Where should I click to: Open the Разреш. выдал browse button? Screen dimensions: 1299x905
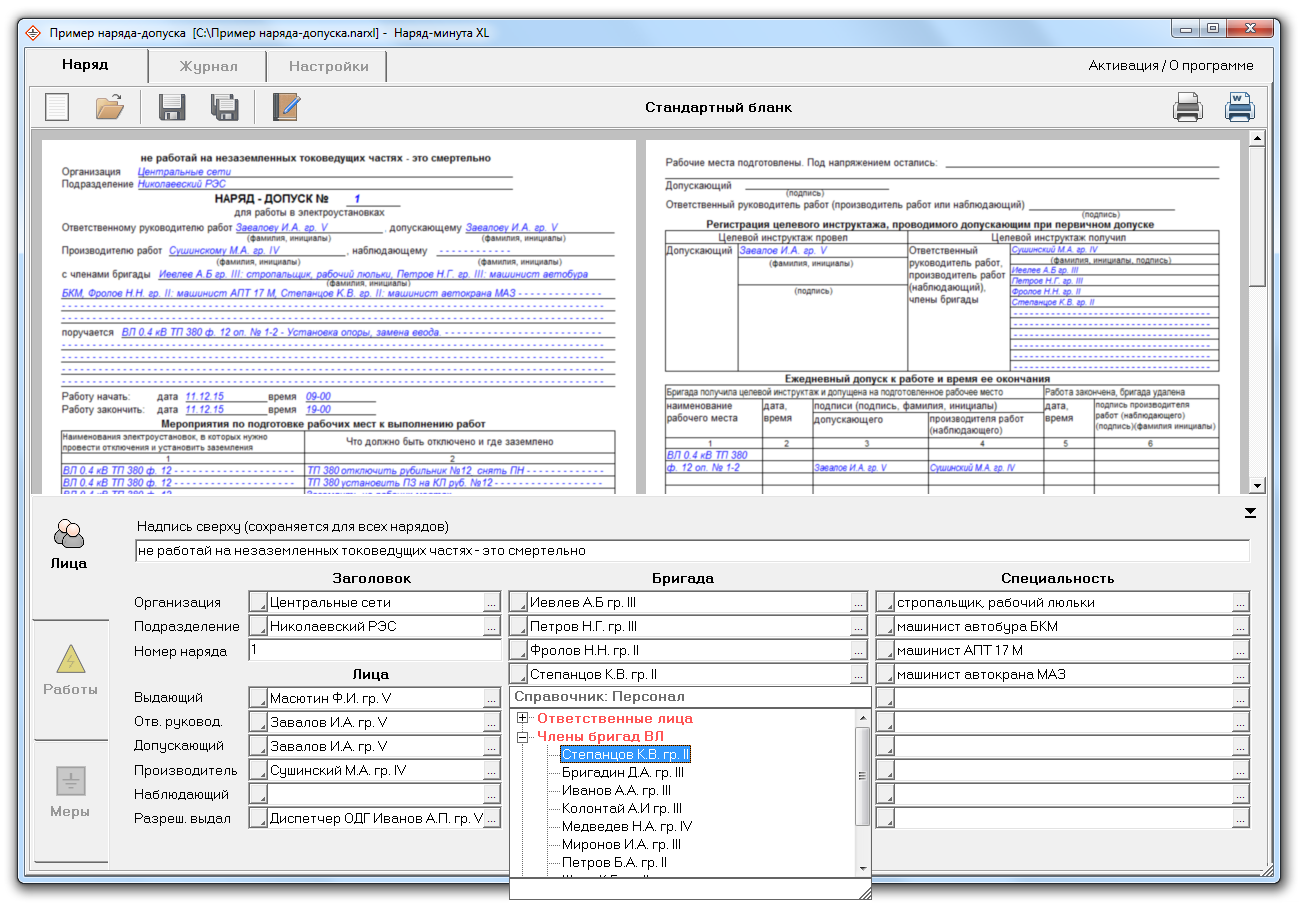pyautogui.click(x=491, y=819)
